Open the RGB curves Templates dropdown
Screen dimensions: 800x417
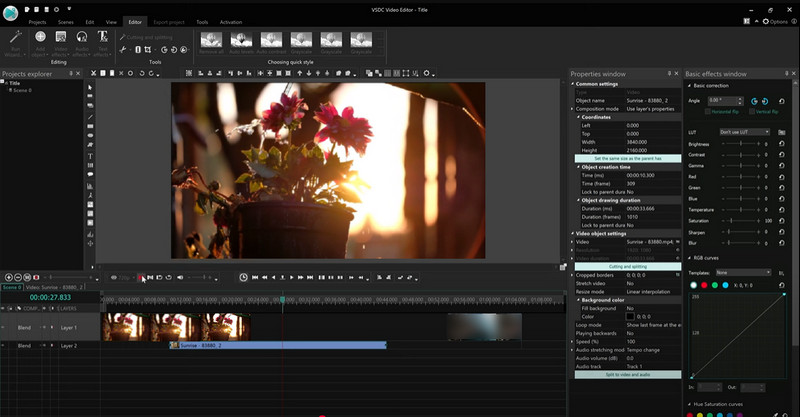click(743, 273)
